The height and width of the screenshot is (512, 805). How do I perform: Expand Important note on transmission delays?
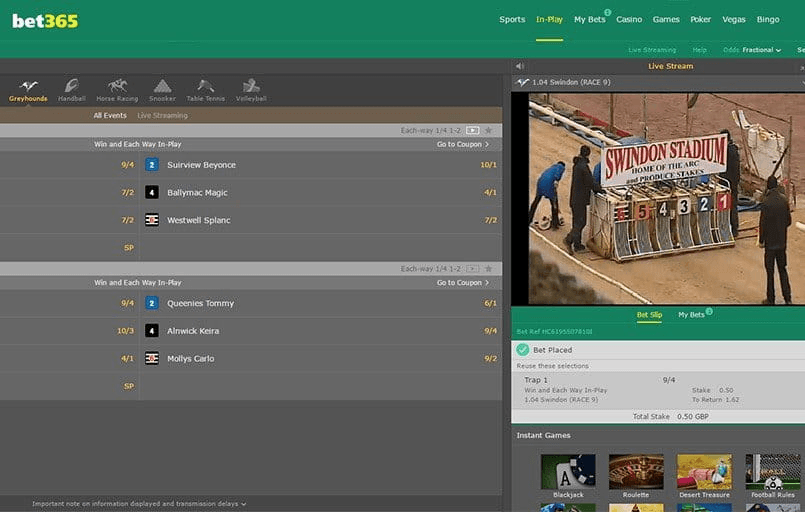point(139,504)
